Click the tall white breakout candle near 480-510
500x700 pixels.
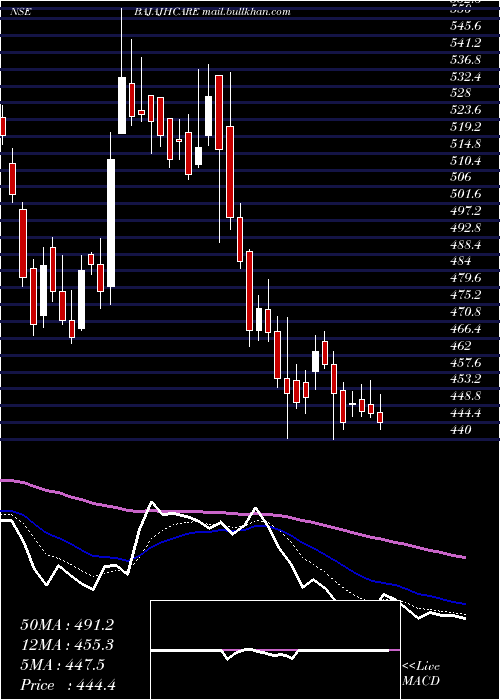tap(111, 223)
